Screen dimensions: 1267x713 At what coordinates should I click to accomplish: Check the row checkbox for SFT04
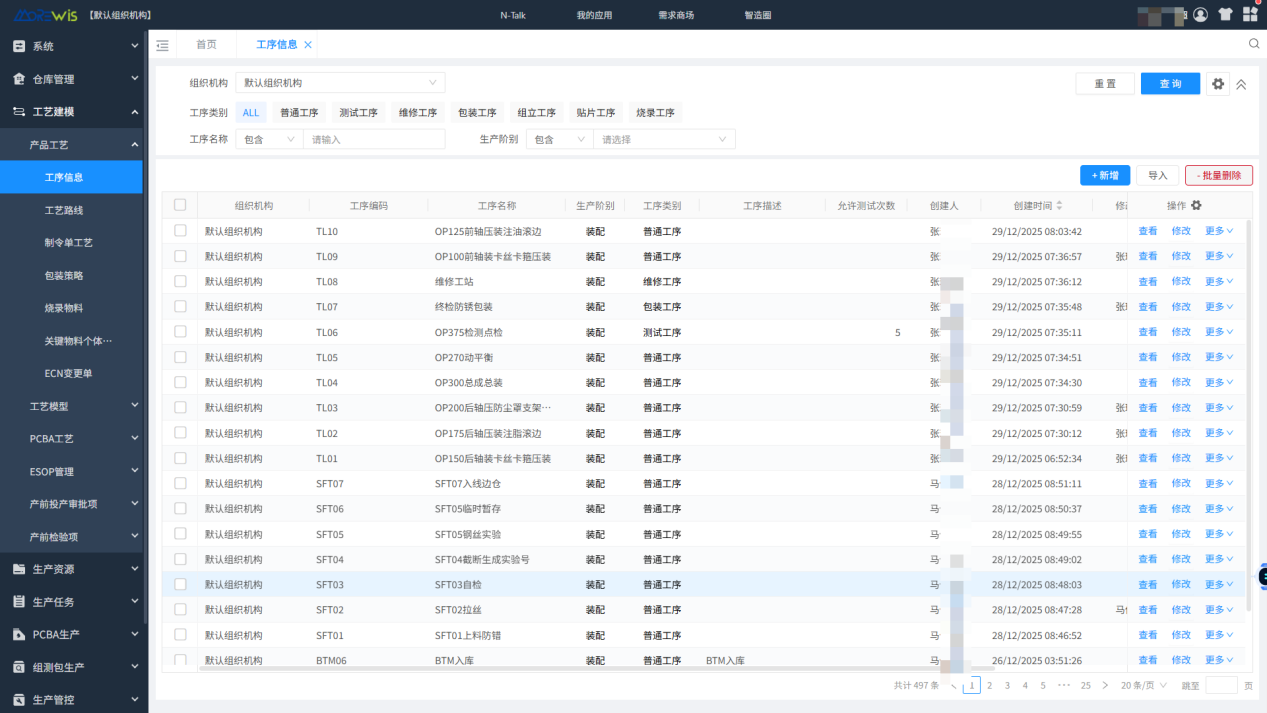coord(180,559)
